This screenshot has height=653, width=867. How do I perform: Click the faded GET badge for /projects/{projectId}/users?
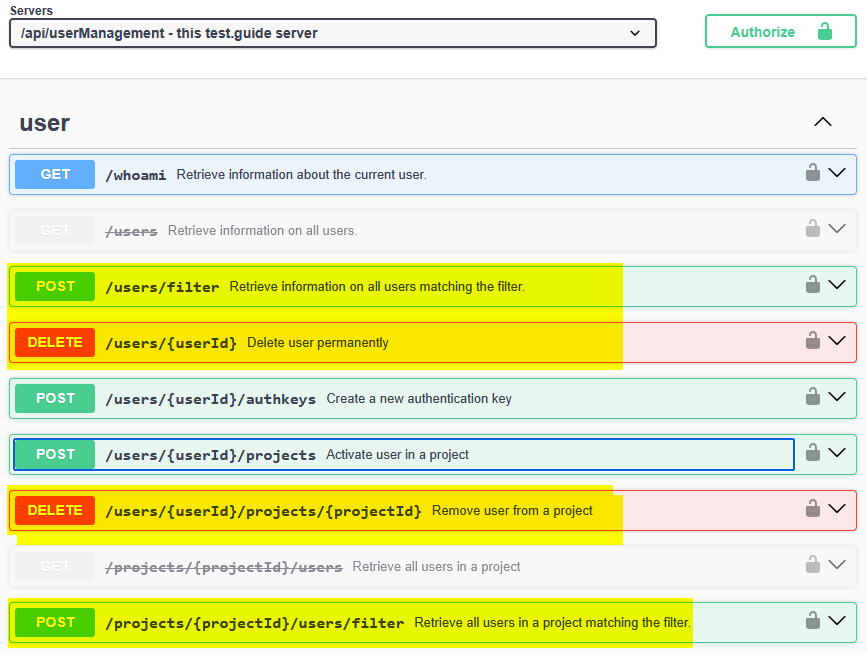[x=55, y=566]
